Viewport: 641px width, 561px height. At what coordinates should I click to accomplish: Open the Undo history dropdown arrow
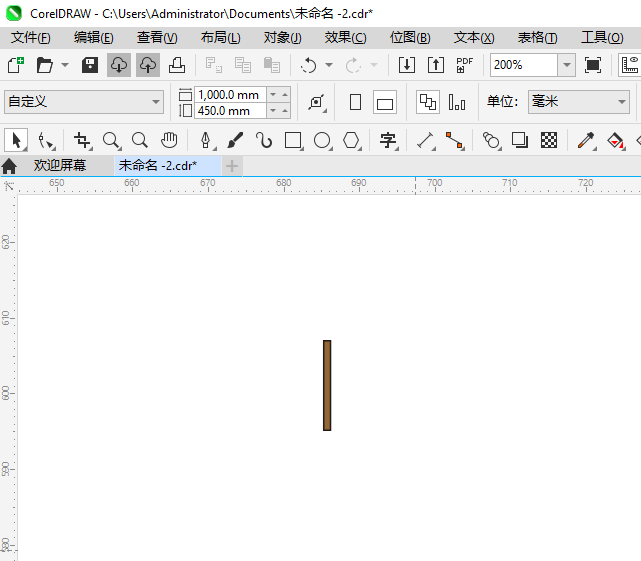(x=329, y=65)
